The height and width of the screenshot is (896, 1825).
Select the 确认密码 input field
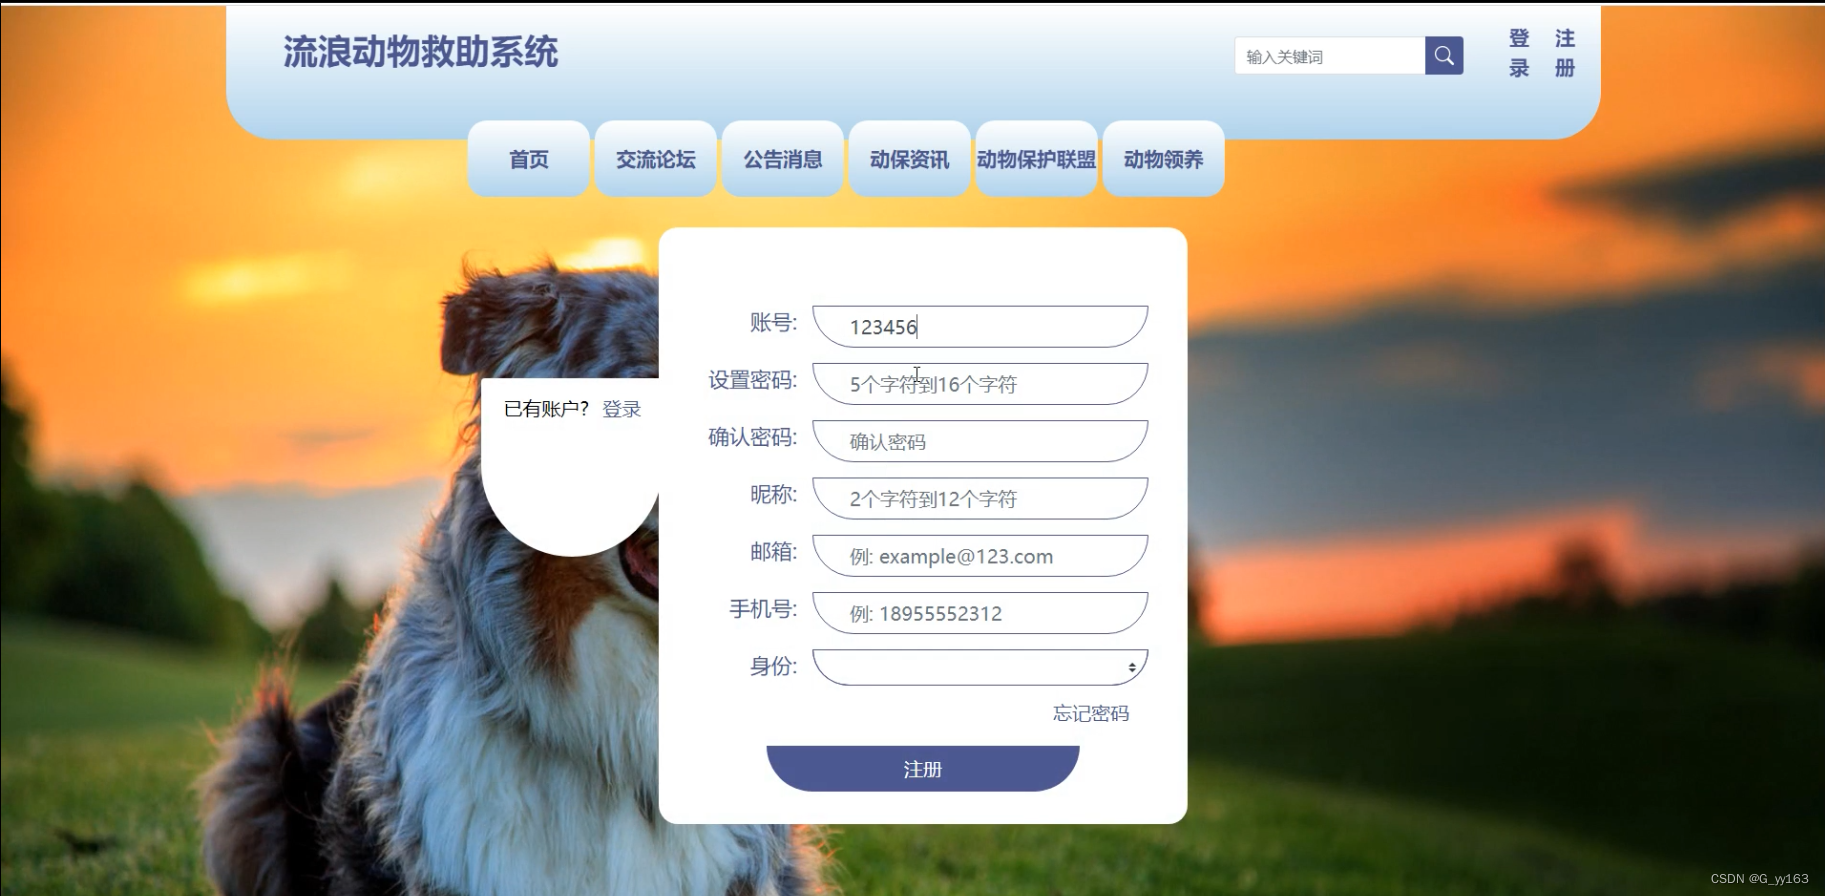coord(980,441)
